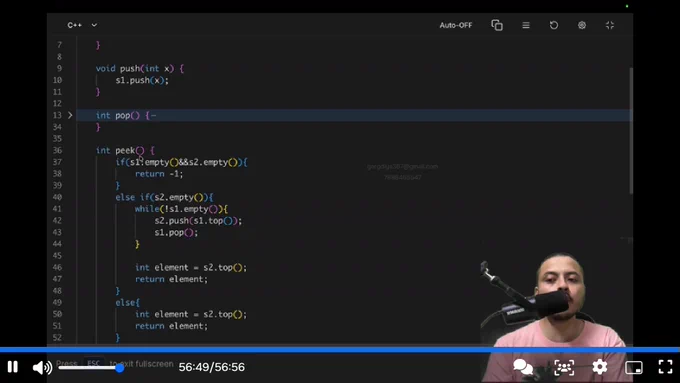This screenshot has height=383, width=680.
Task: Click 'return element;' on line 47
Action: pos(171,279)
